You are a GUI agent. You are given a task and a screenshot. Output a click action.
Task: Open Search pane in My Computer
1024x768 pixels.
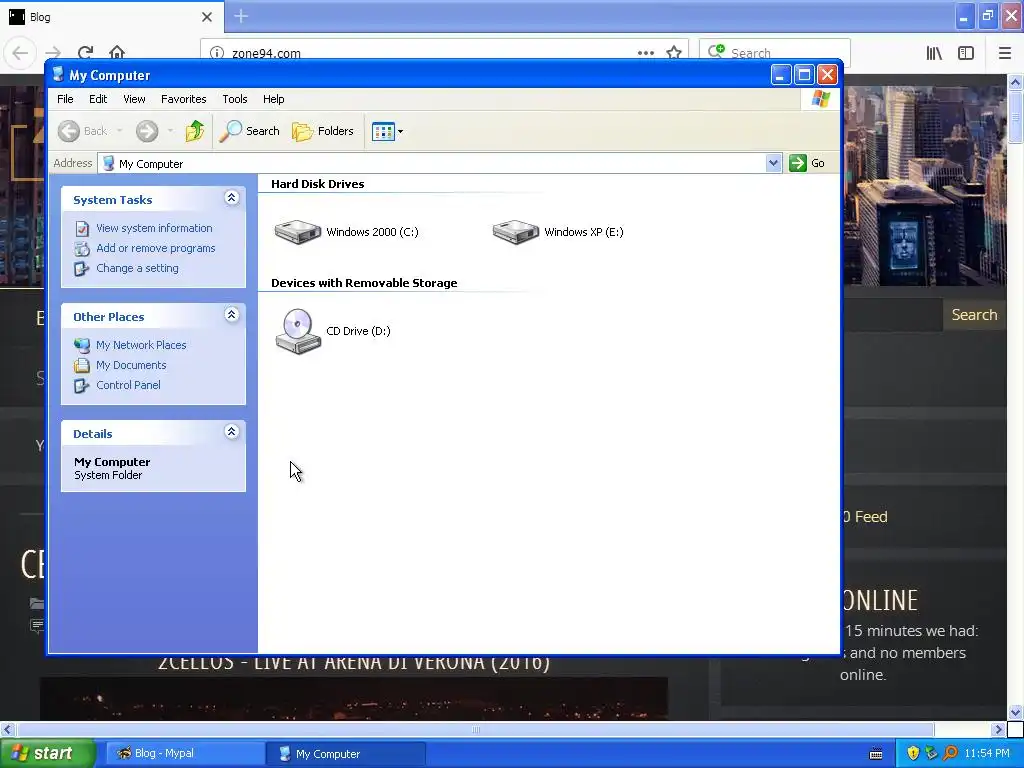click(x=249, y=131)
